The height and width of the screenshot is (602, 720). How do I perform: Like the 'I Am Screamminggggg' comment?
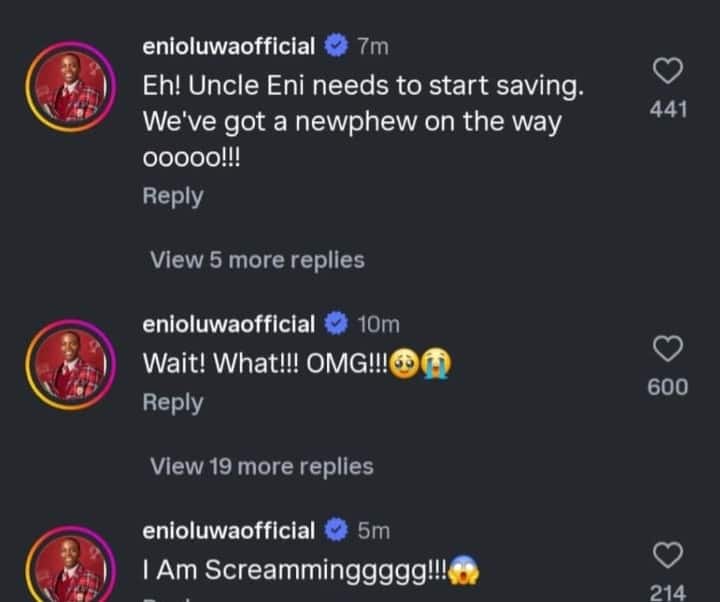click(668, 556)
